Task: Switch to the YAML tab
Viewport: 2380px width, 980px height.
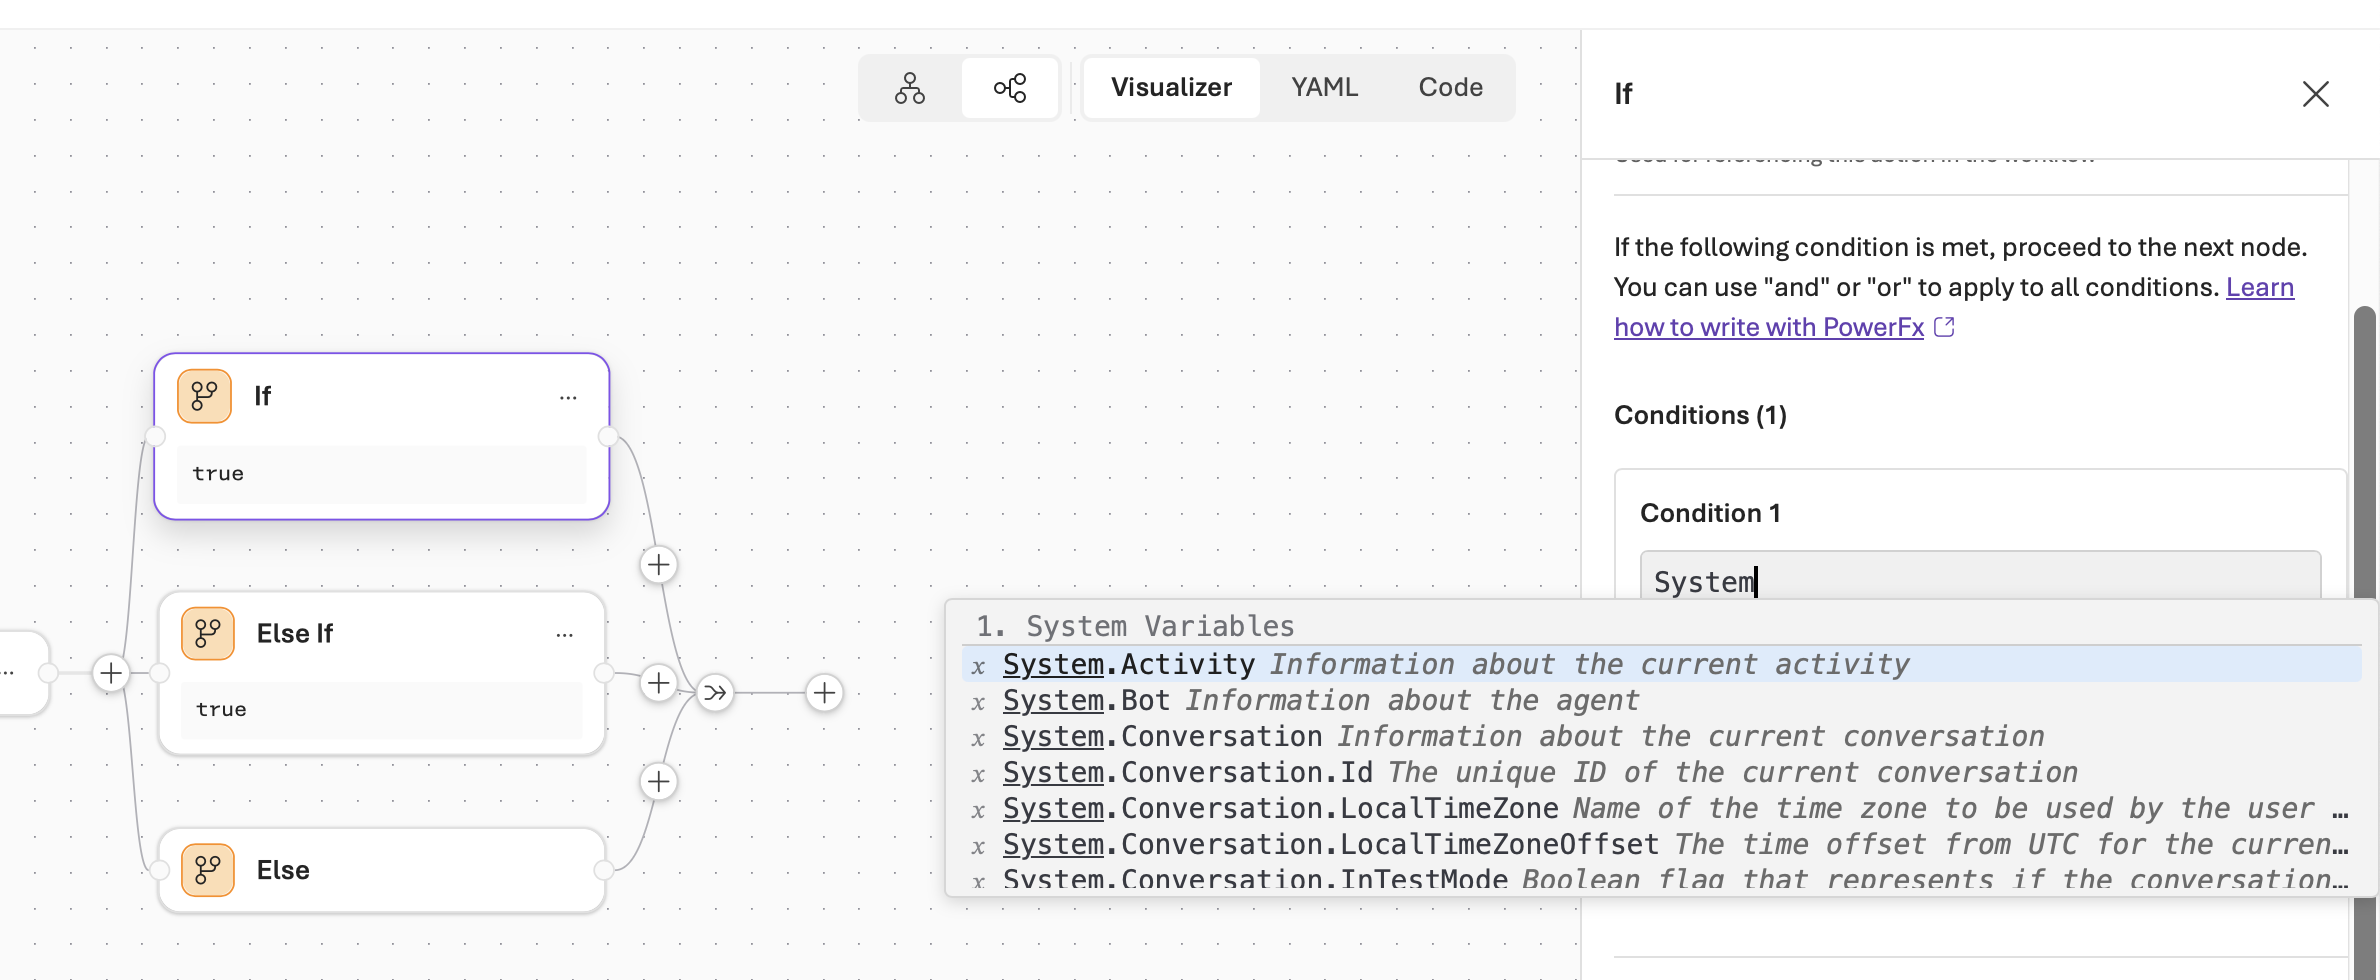Action: point(1324,88)
